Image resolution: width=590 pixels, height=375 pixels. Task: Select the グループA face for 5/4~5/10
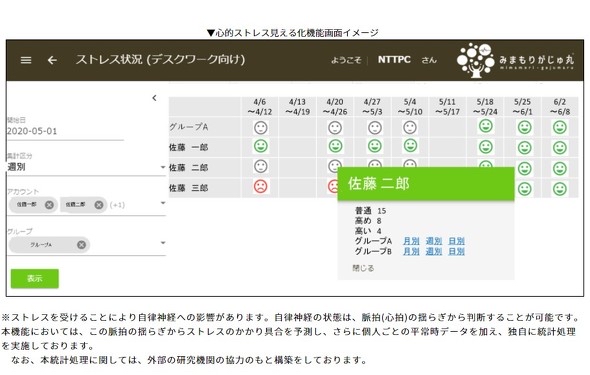410,128
